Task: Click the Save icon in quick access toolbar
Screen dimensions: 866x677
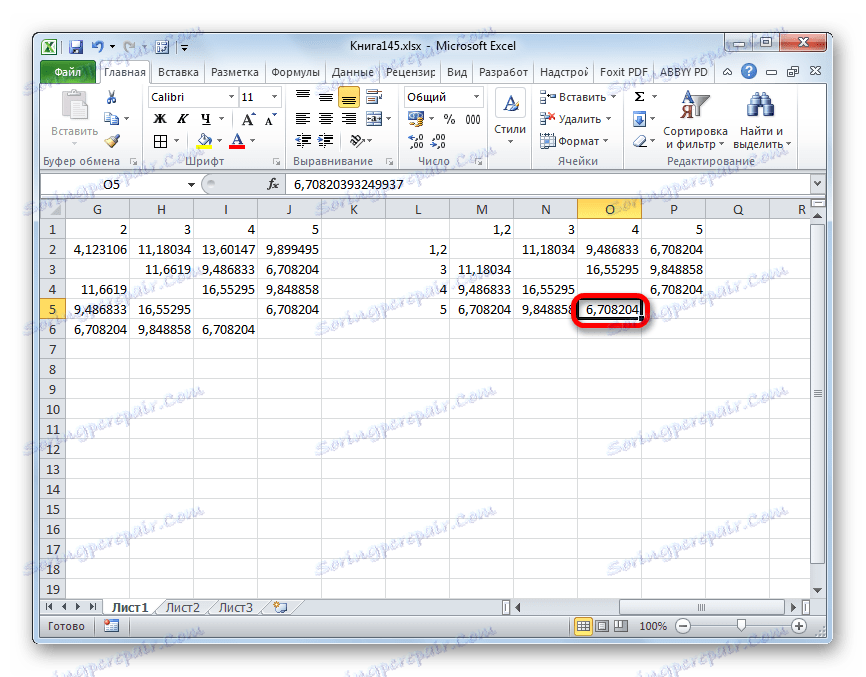Action: (x=76, y=47)
